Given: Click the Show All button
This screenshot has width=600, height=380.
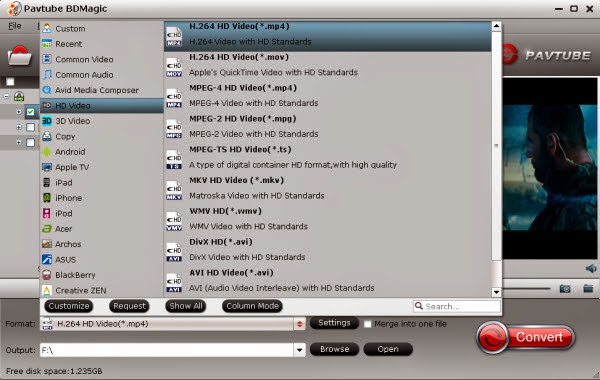Looking at the screenshot, I should tap(186, 306).
